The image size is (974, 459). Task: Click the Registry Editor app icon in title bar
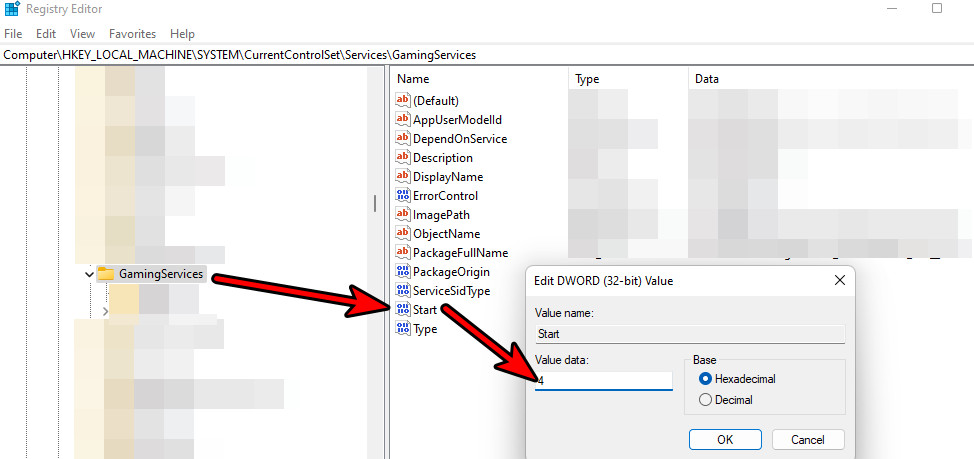12,9
